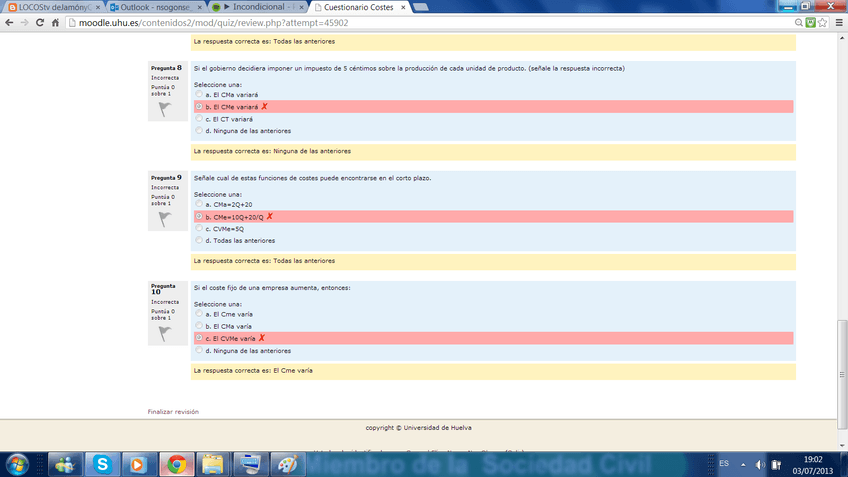The image size is (848, 477).
Task: Flag question 8 with the flag icon
Action: pyautogui.click(x=163, y=110)
